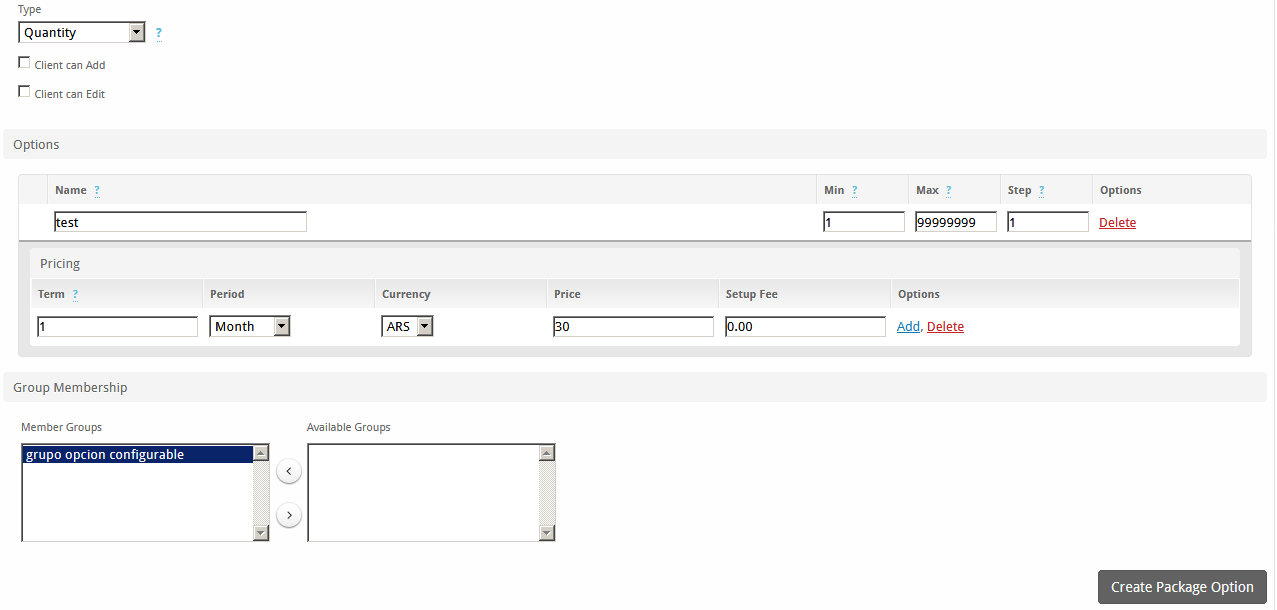Click the Group Membership section header

click(635, 387)
